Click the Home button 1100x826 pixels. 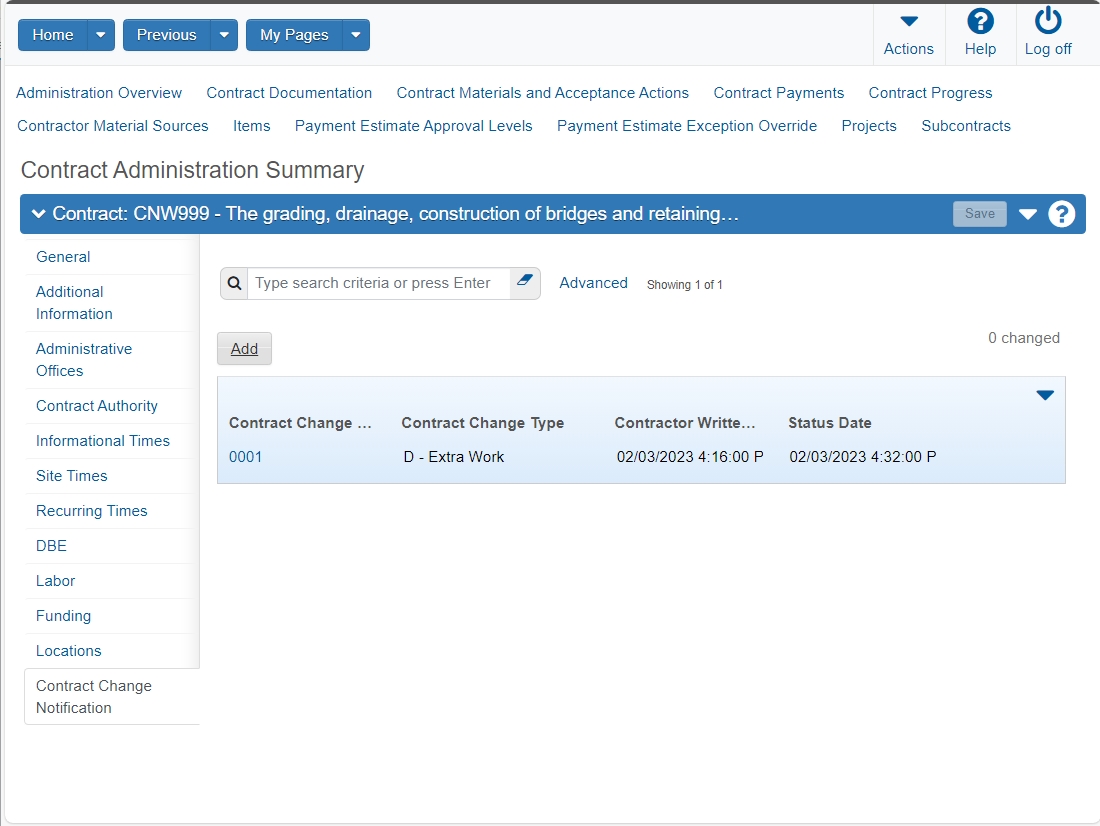[x=53, y=35]
